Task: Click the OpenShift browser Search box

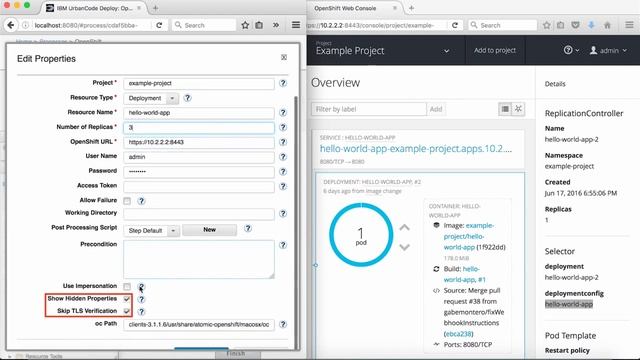Action: (502, 25)
